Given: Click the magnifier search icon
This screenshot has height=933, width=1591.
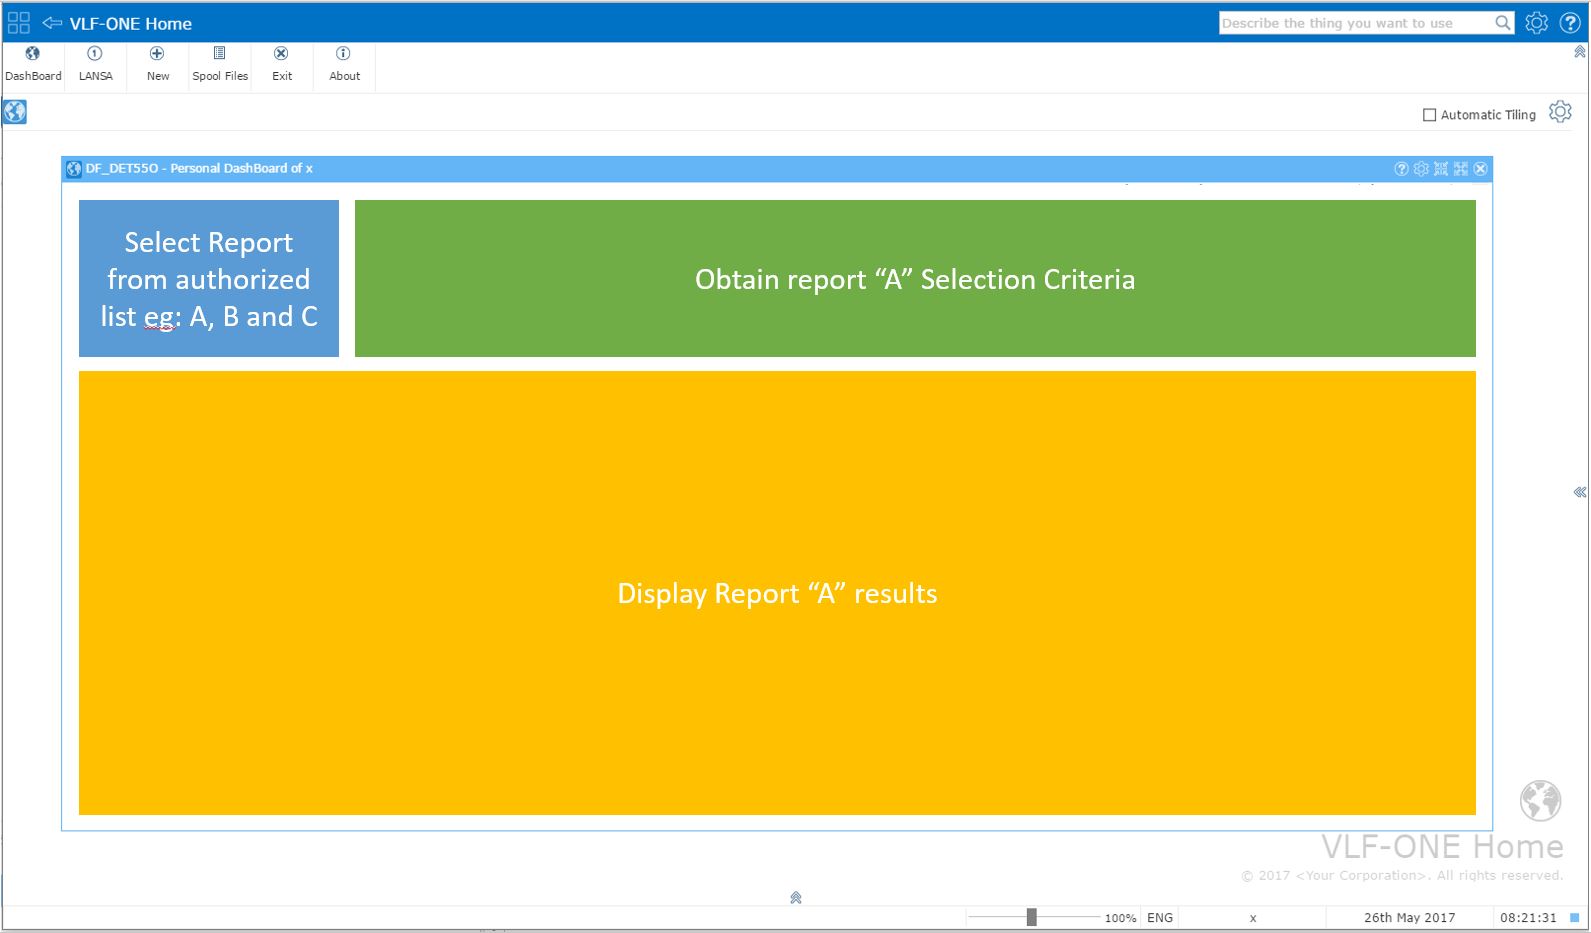Looking at the screenshot, I should (1503, 23).
